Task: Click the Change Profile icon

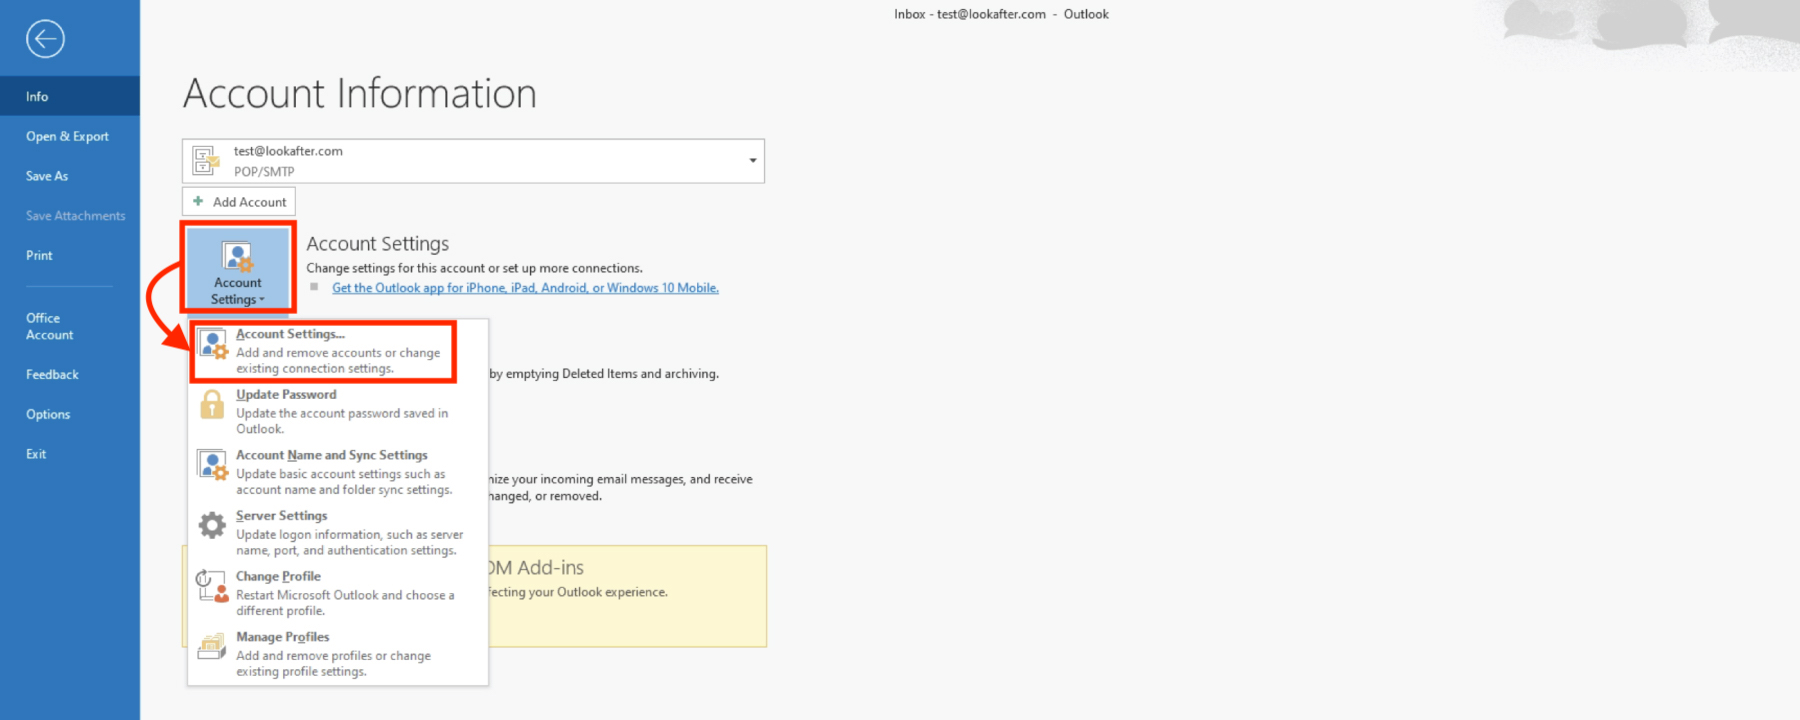Action: (x=212, y=586)
